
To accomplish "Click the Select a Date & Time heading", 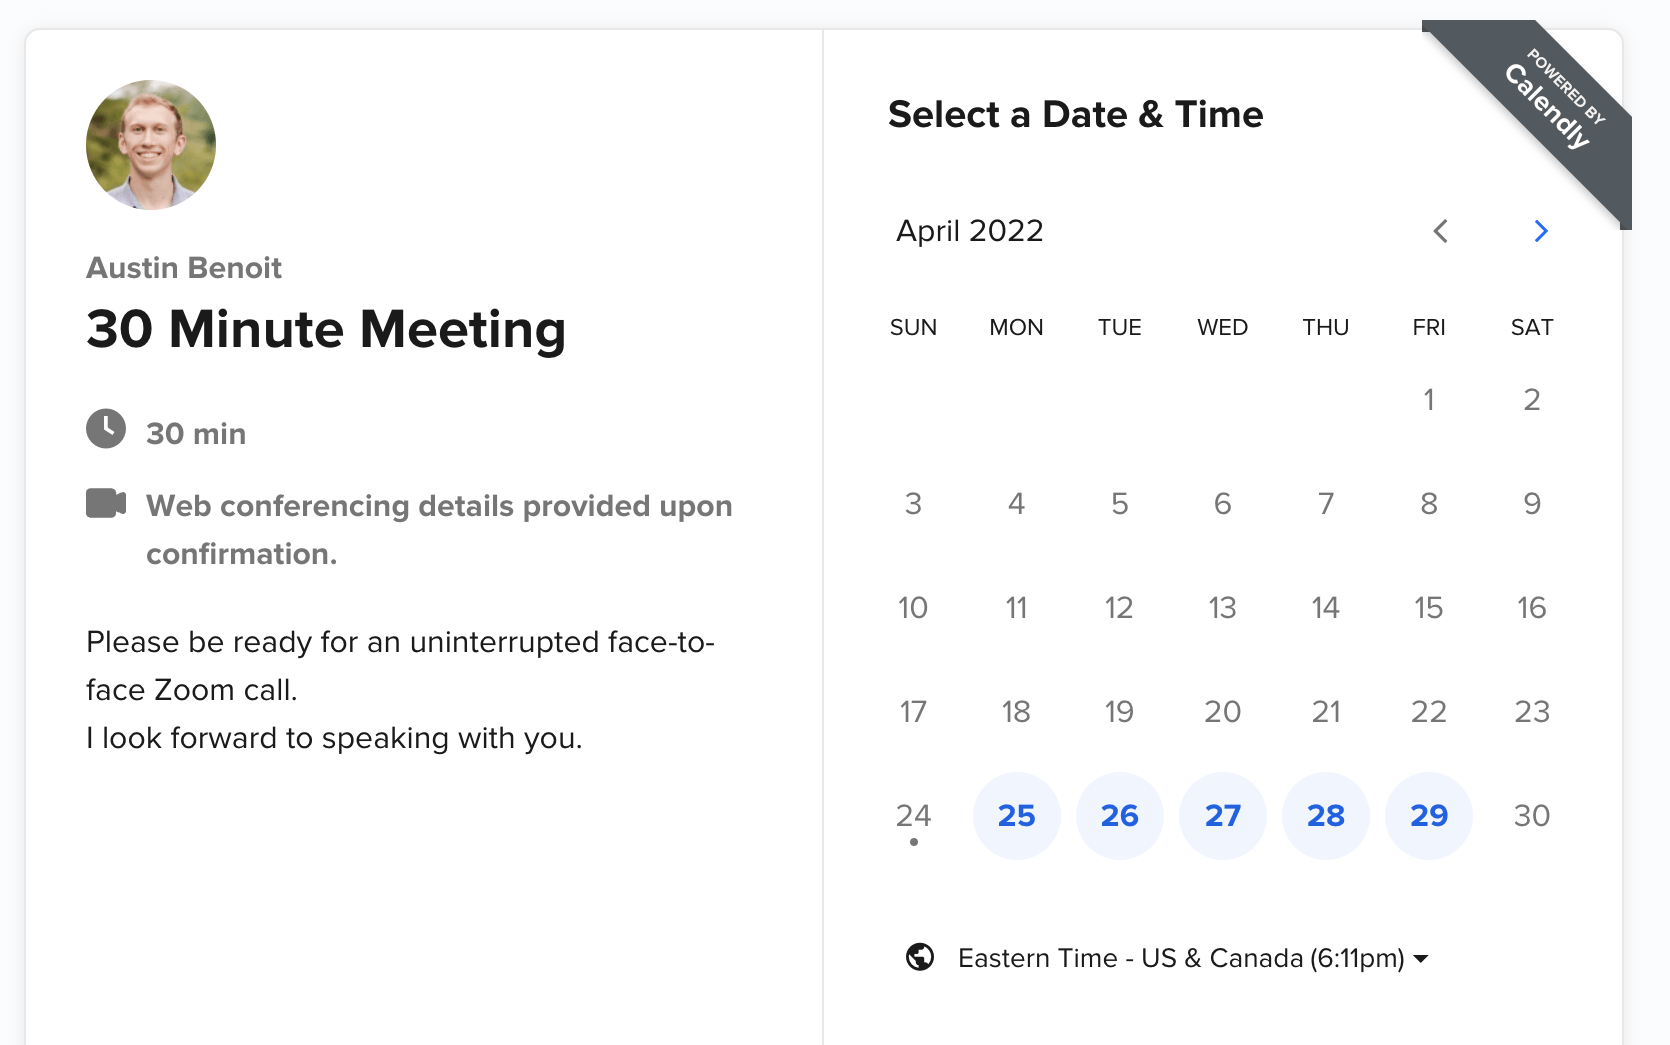I will tap(1075, 115).
